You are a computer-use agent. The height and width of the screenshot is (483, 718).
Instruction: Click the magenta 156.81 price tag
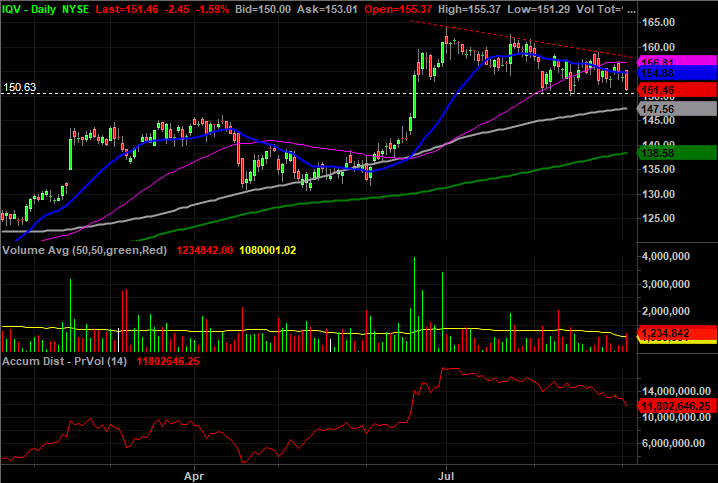pos(677,62)
